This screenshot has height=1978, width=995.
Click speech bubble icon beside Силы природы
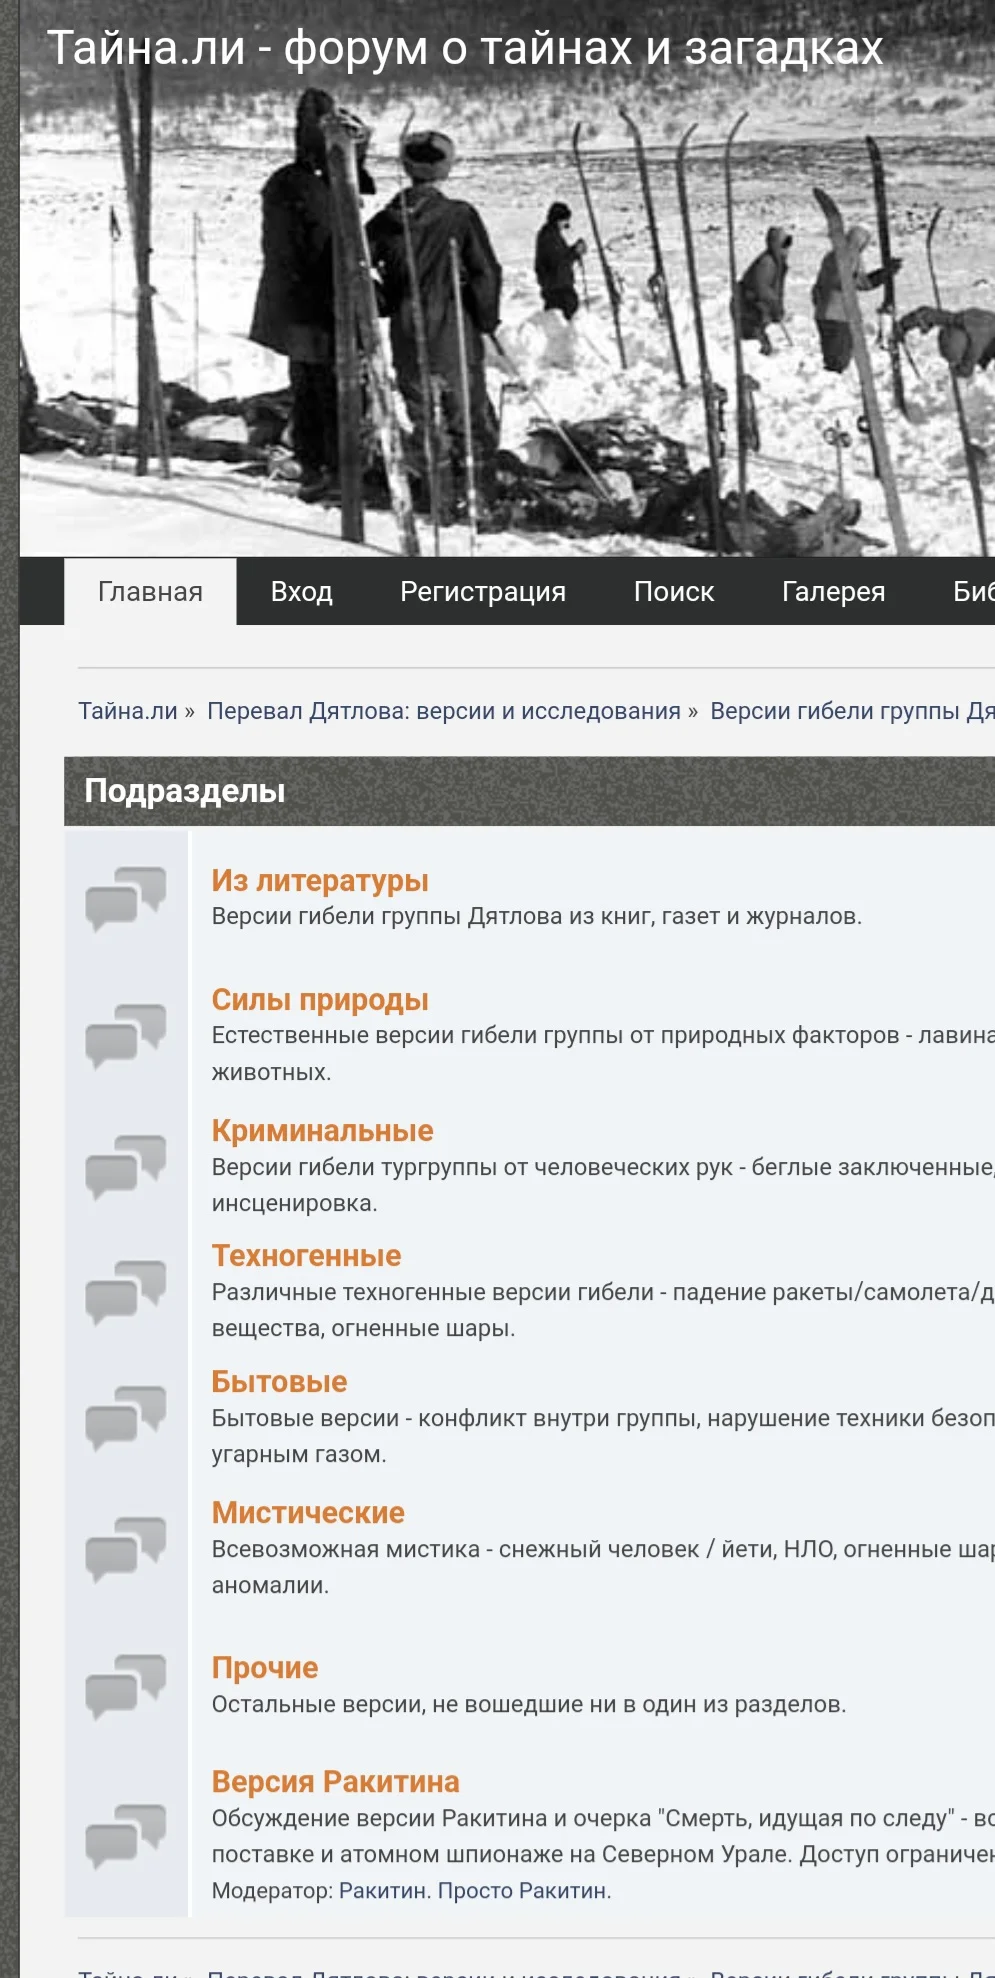[x=126, y=1035]
